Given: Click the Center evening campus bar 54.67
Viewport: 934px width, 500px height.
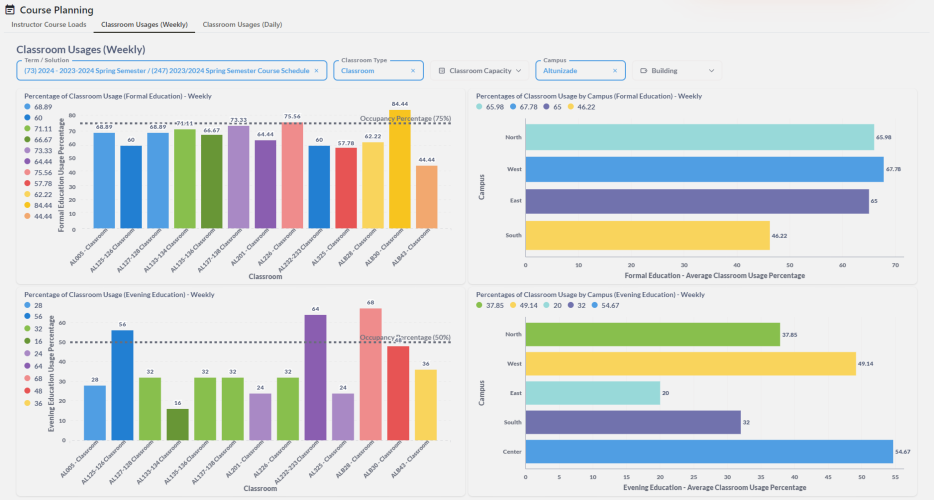Looking at the screenshot, I should coord(709,452).
